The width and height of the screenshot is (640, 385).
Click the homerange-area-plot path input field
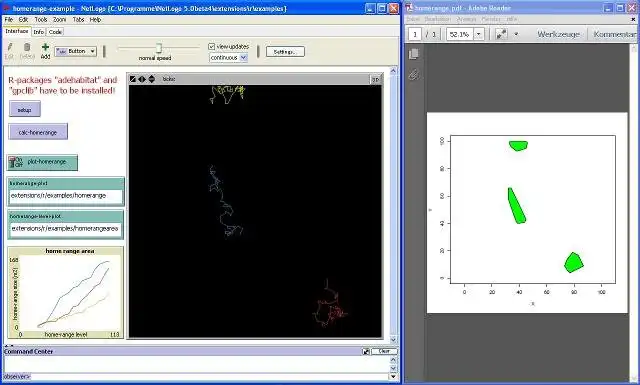[x=65, y=229]
